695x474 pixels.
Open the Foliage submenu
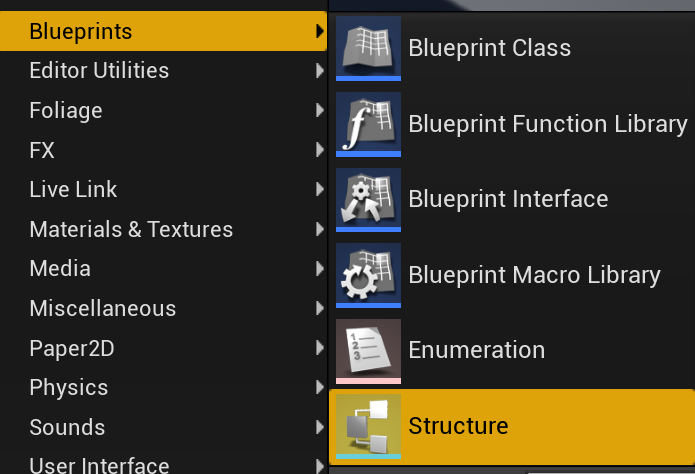coord(164,110)
